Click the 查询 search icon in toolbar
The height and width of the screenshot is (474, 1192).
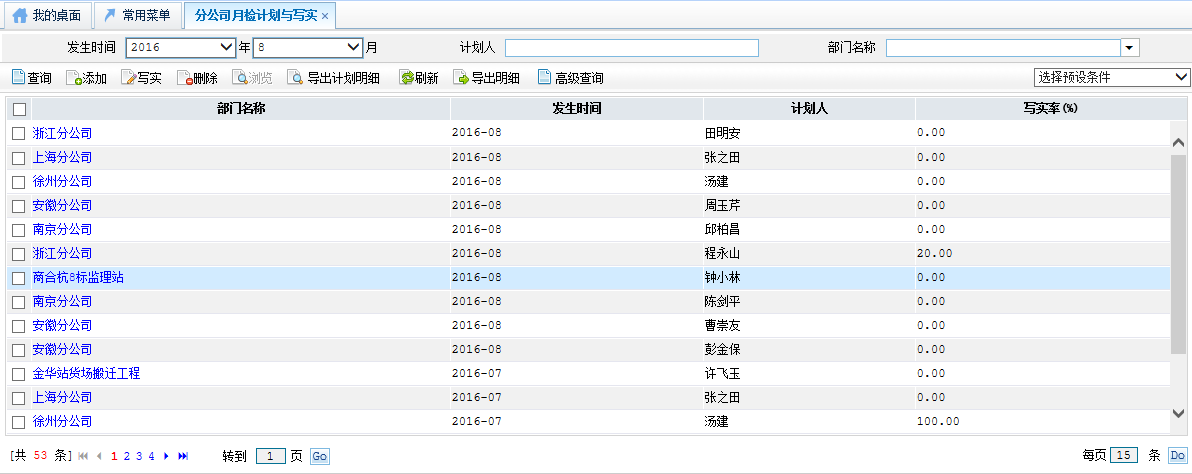tap(18, 78)
